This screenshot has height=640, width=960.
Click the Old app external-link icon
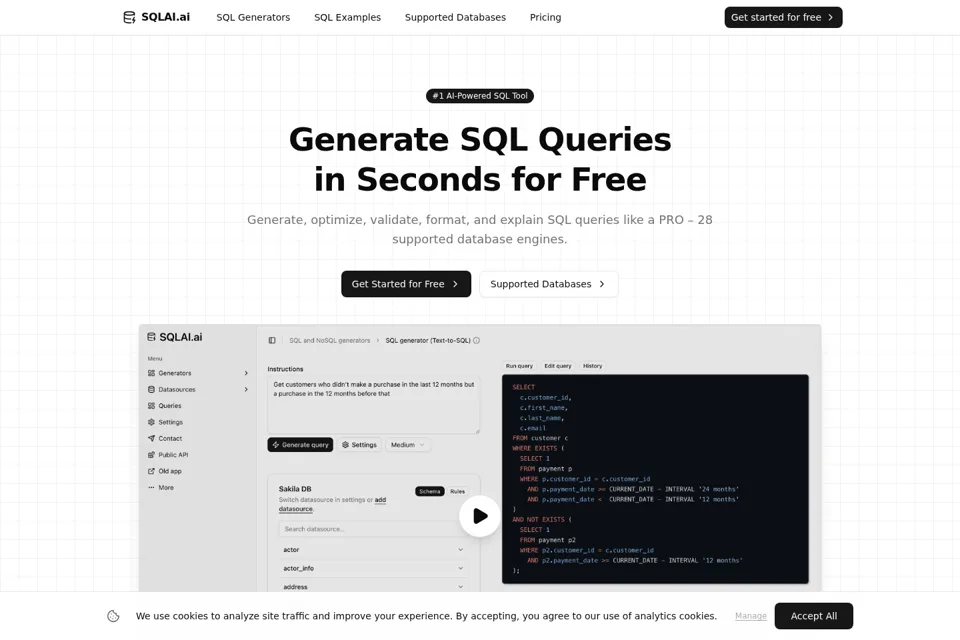pos(151,471)
